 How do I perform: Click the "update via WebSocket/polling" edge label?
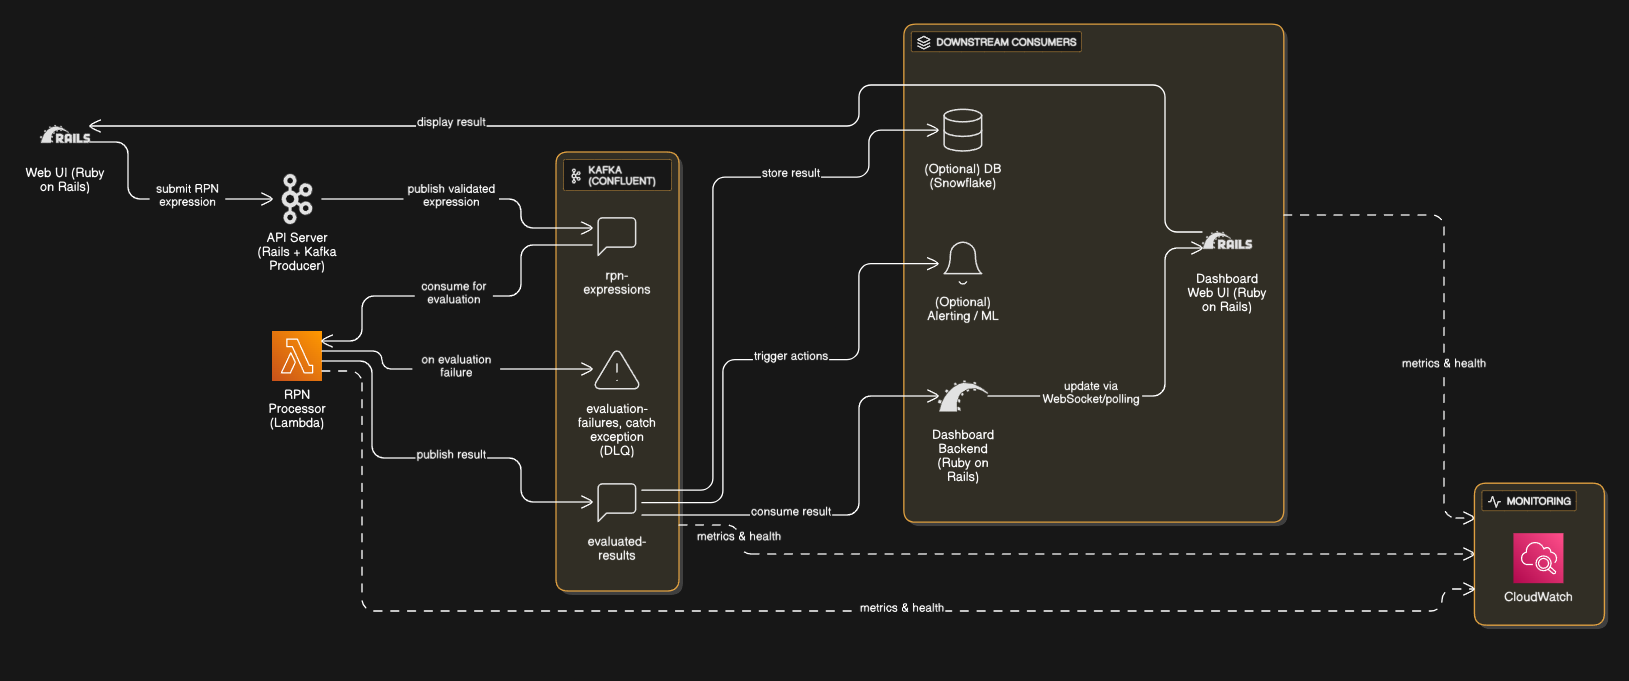[x=1090, y=392]
